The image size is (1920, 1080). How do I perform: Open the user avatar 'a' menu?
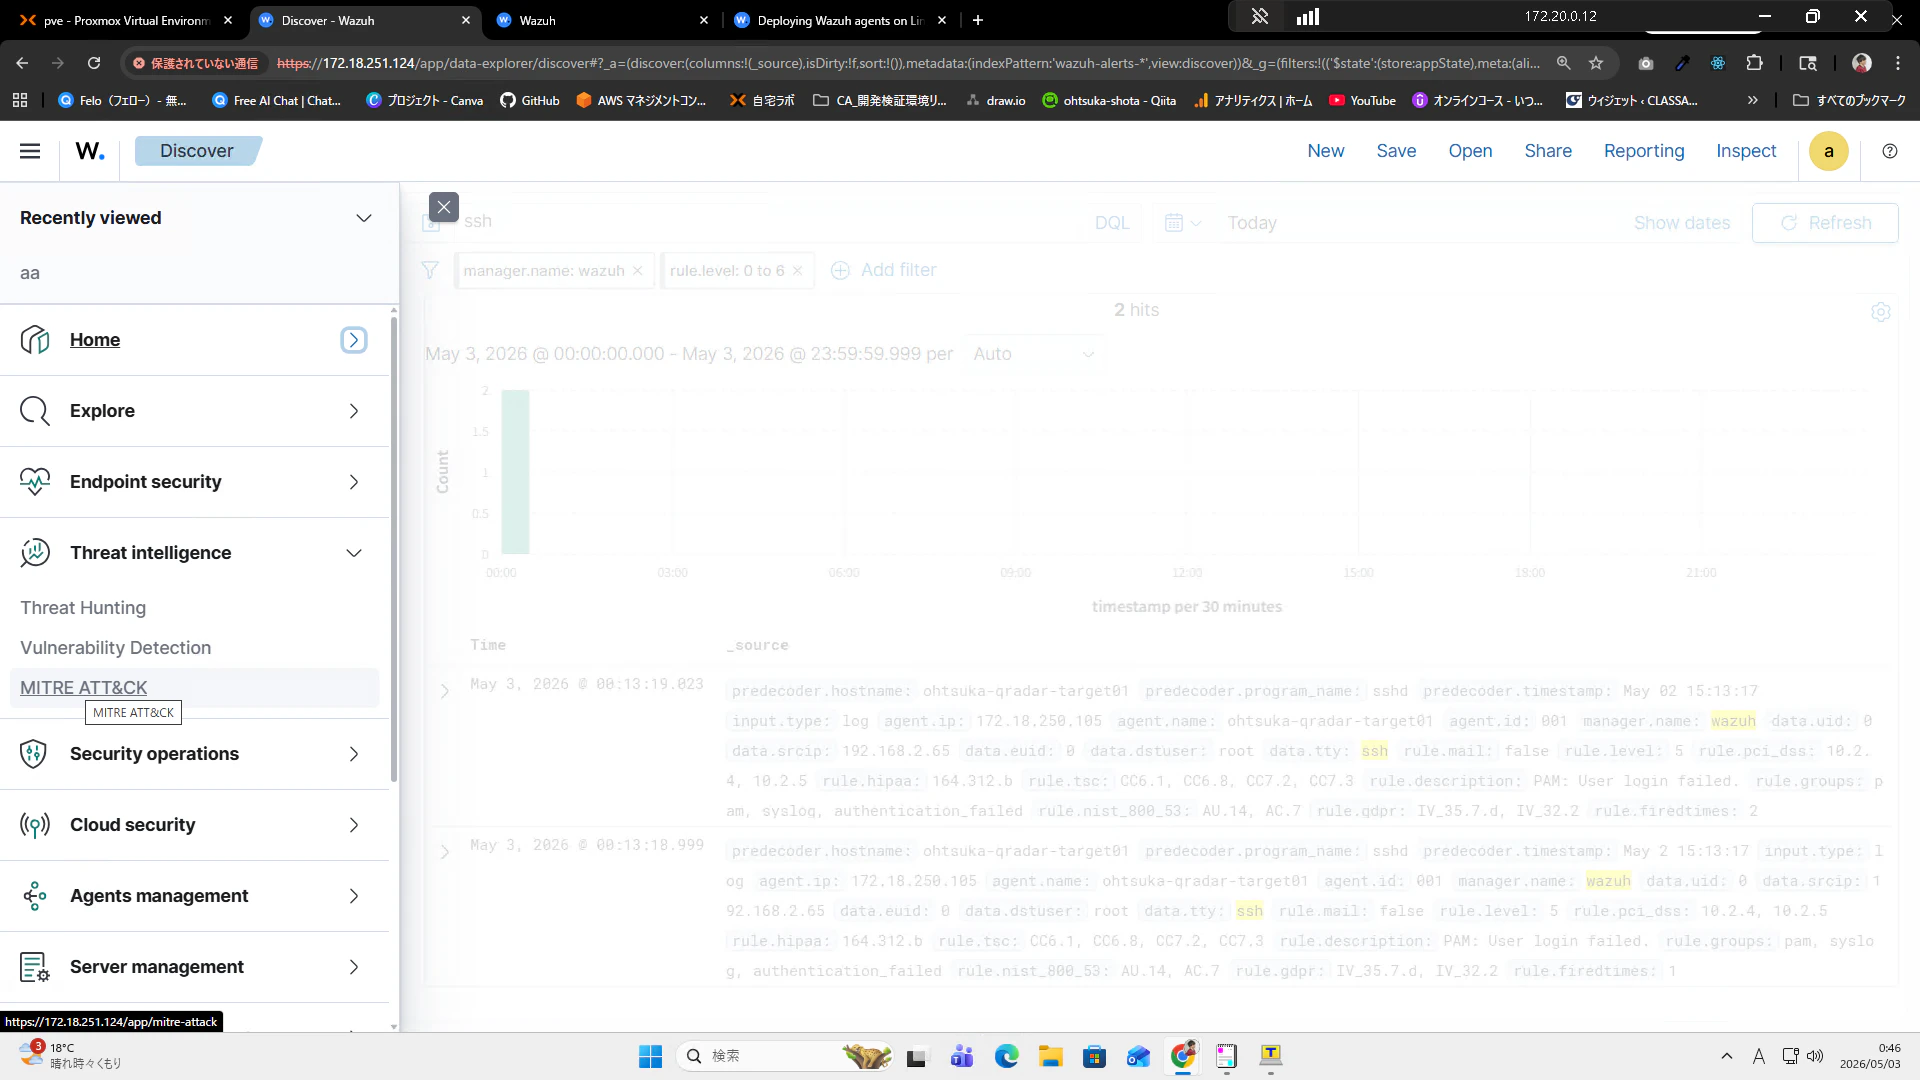point(1829,151)
